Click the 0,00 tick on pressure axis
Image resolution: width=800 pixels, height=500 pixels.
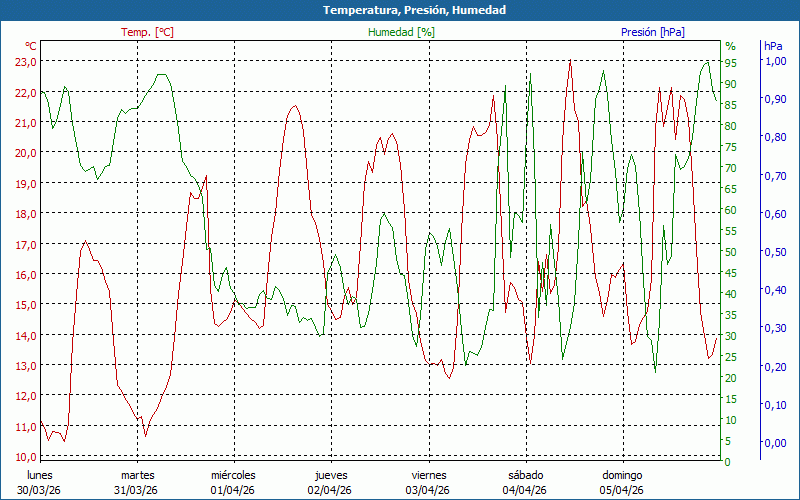click(x=775, y=443)
